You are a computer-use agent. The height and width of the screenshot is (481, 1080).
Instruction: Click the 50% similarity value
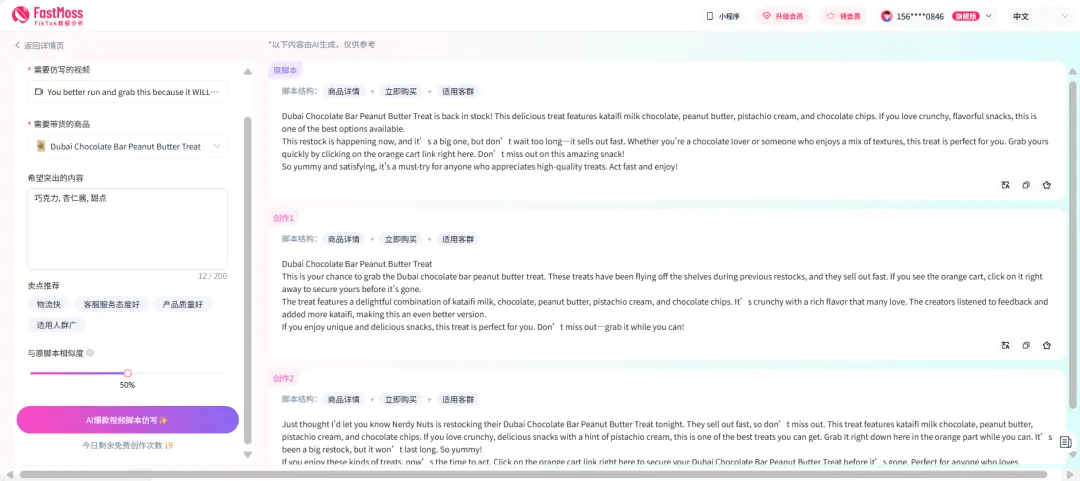pyautogui.click(x=127, y=385)
